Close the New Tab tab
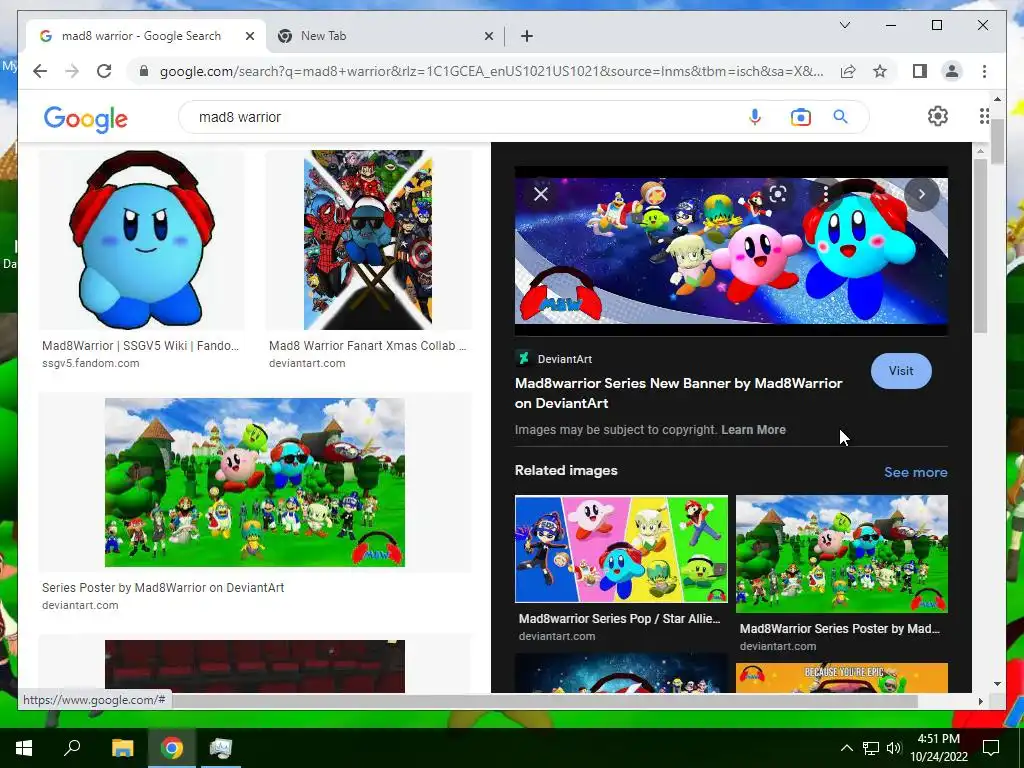This screenshot has height=768, width=1024. [488, 36]
